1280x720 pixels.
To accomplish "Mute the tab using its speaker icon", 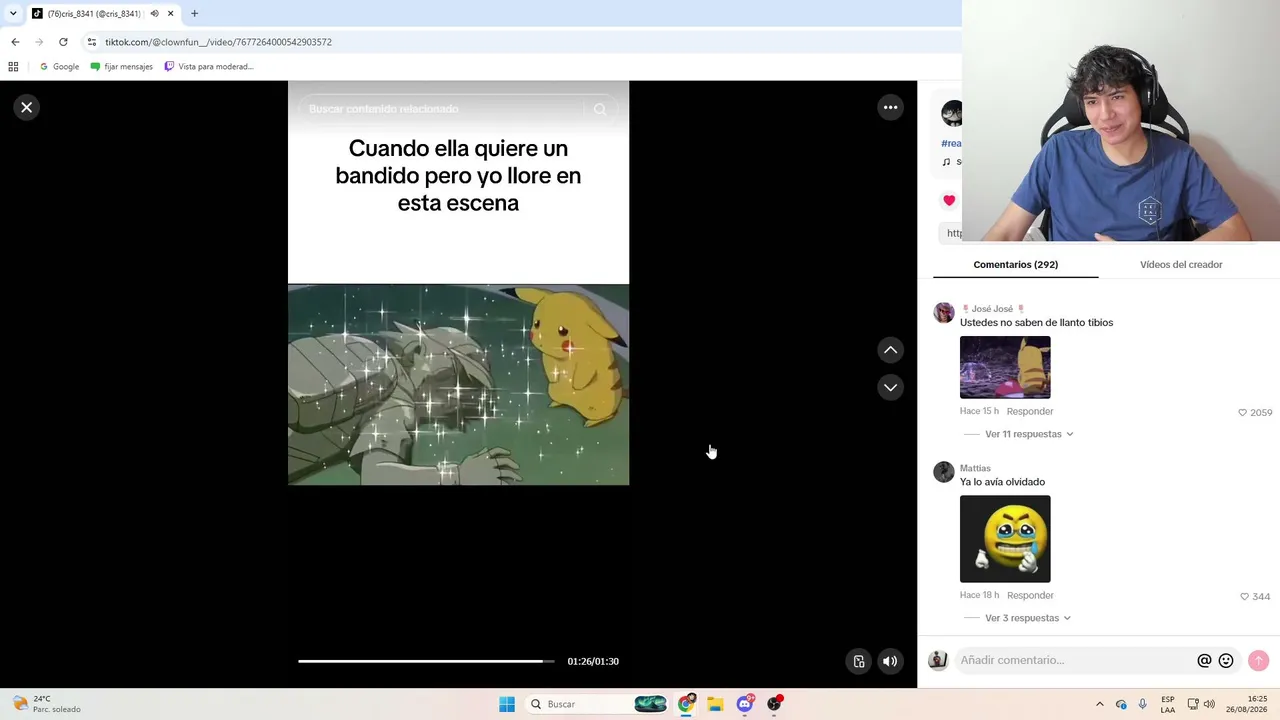I will (154, 14).
